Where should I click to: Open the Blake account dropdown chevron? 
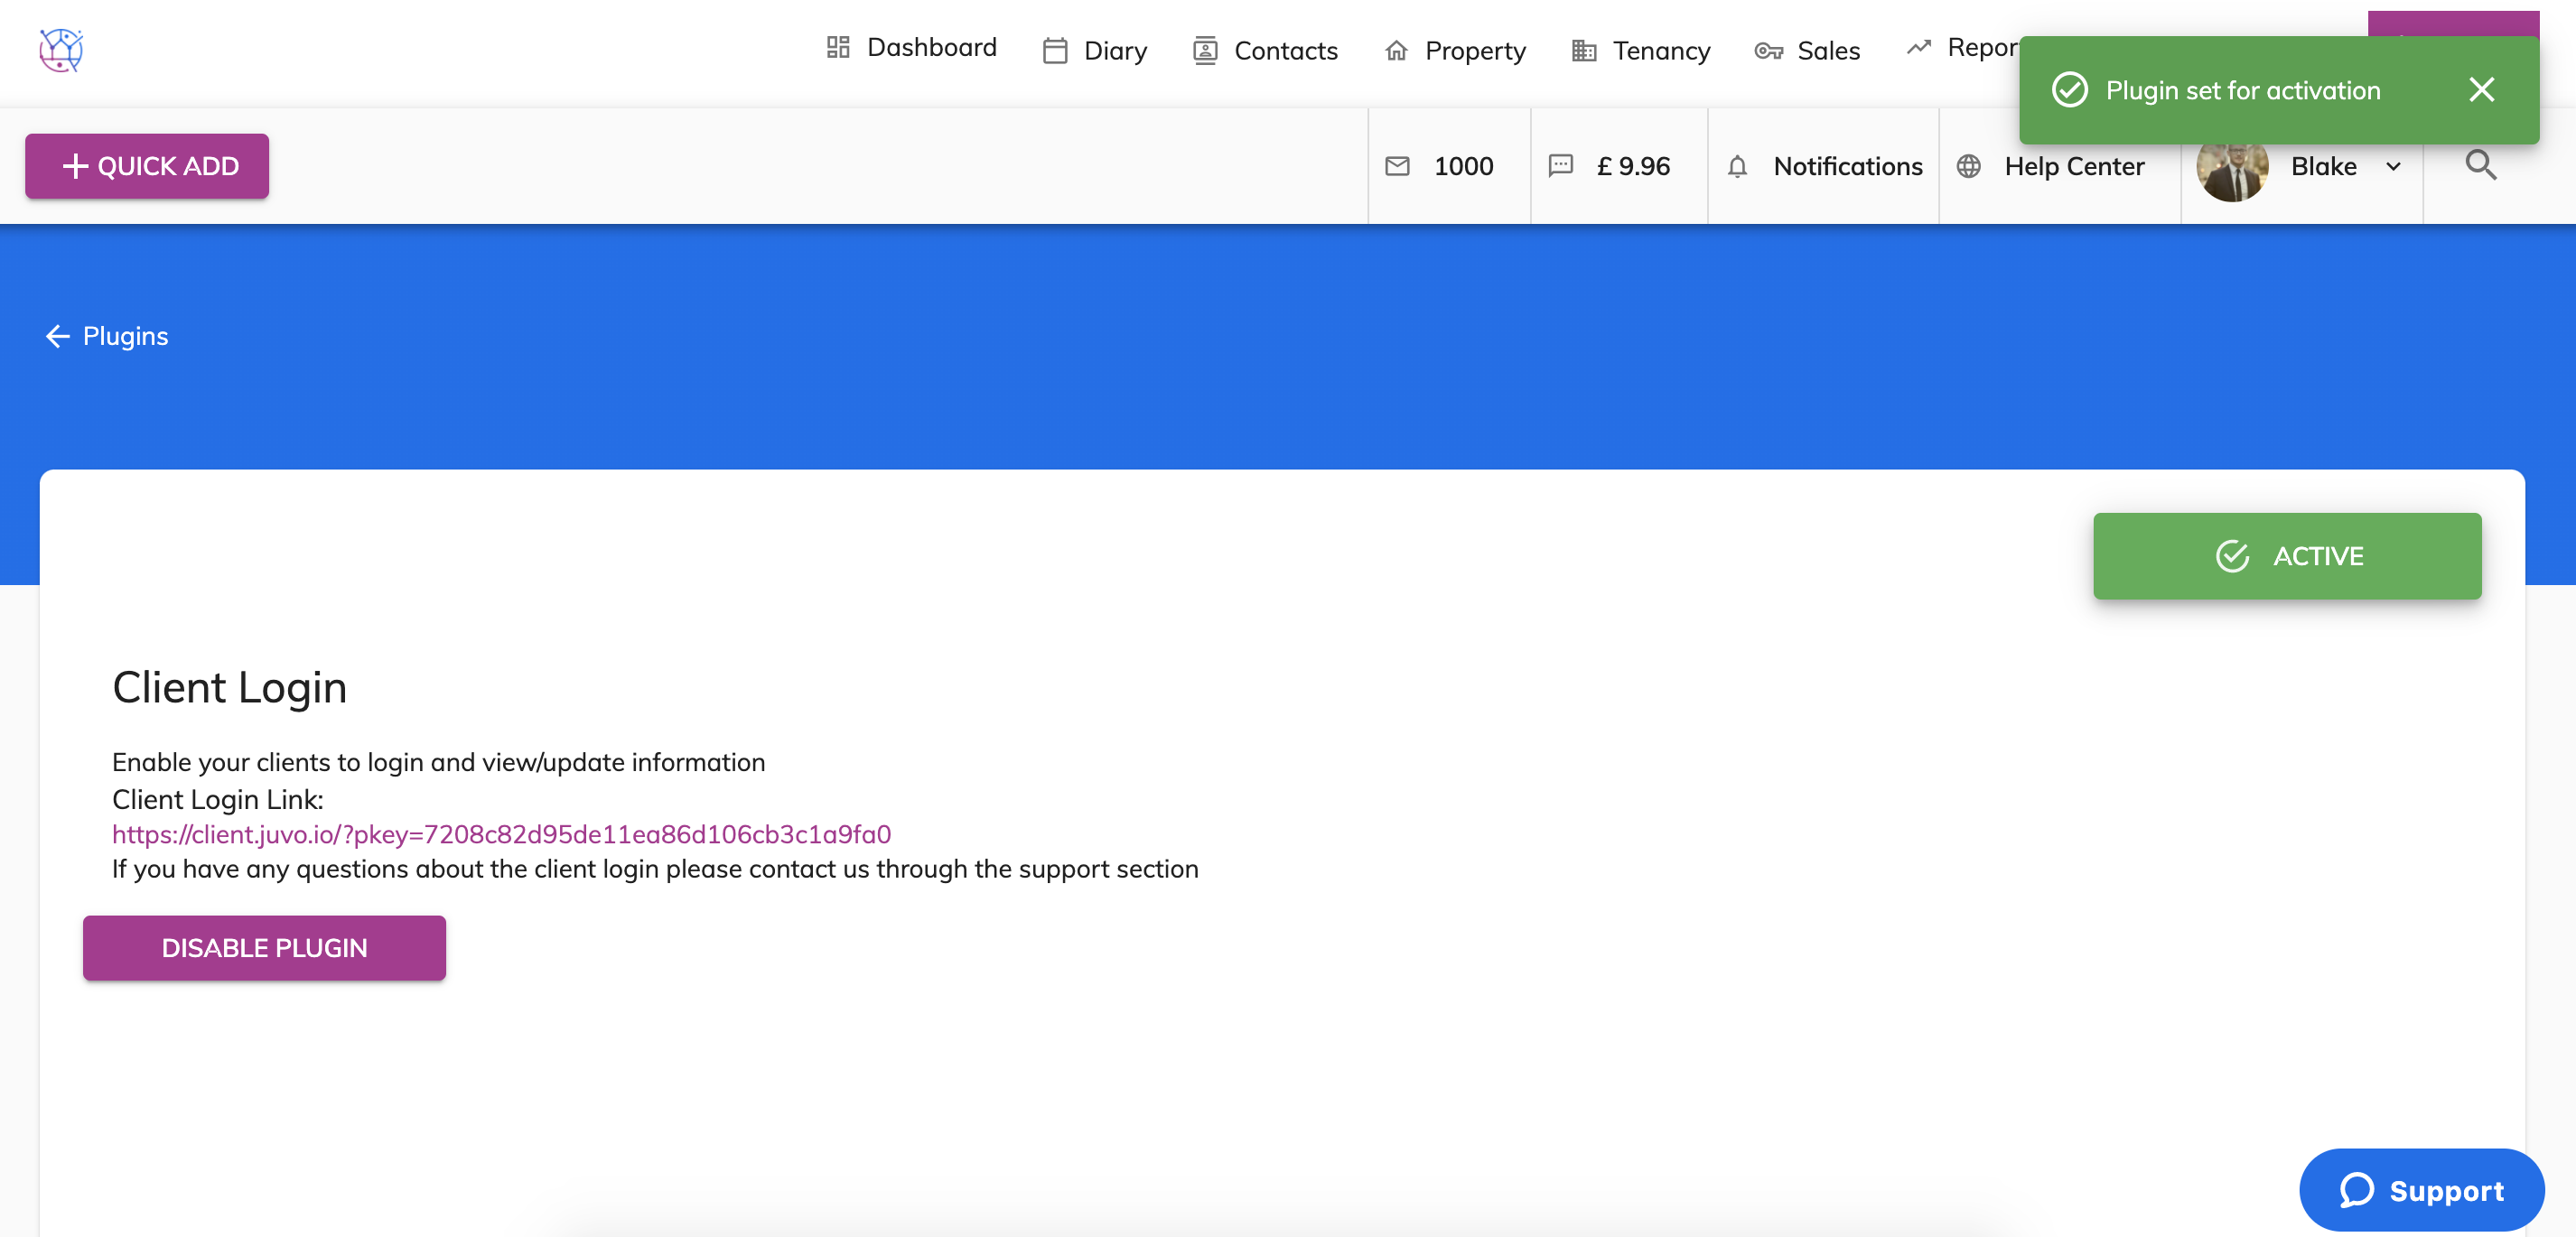[2394, 167]
